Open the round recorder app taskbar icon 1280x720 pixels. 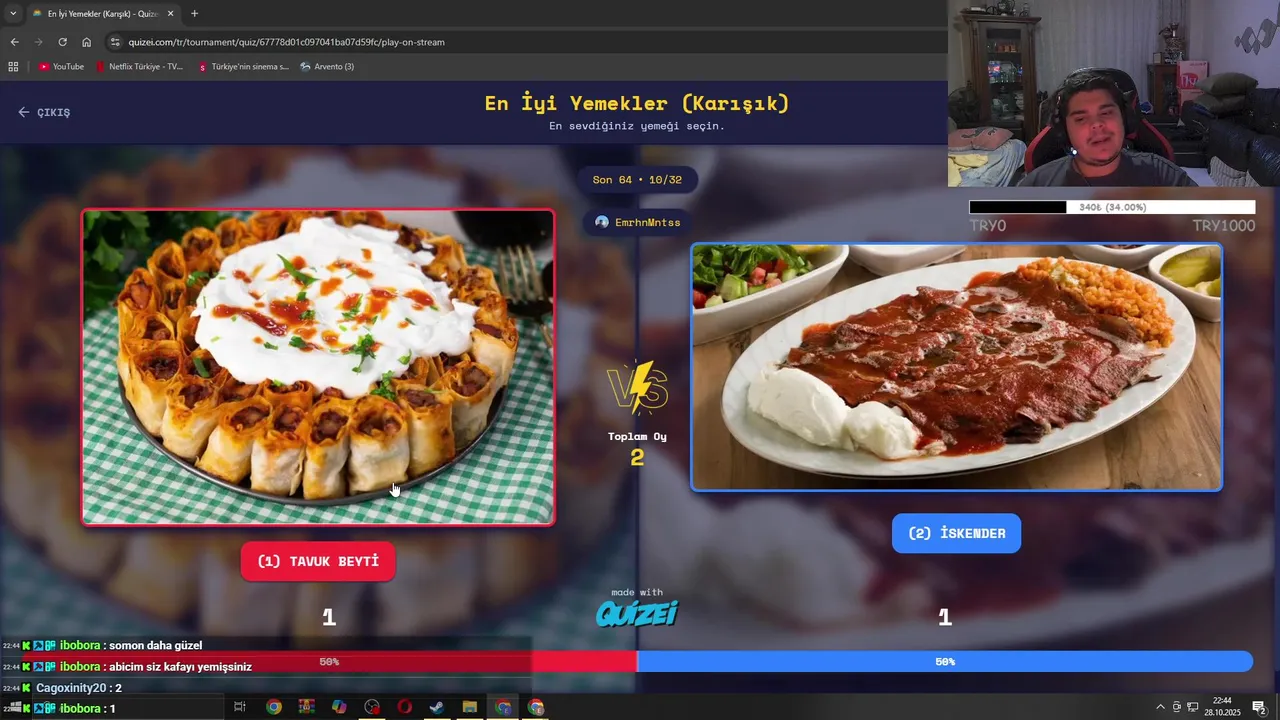pos(372,707)
